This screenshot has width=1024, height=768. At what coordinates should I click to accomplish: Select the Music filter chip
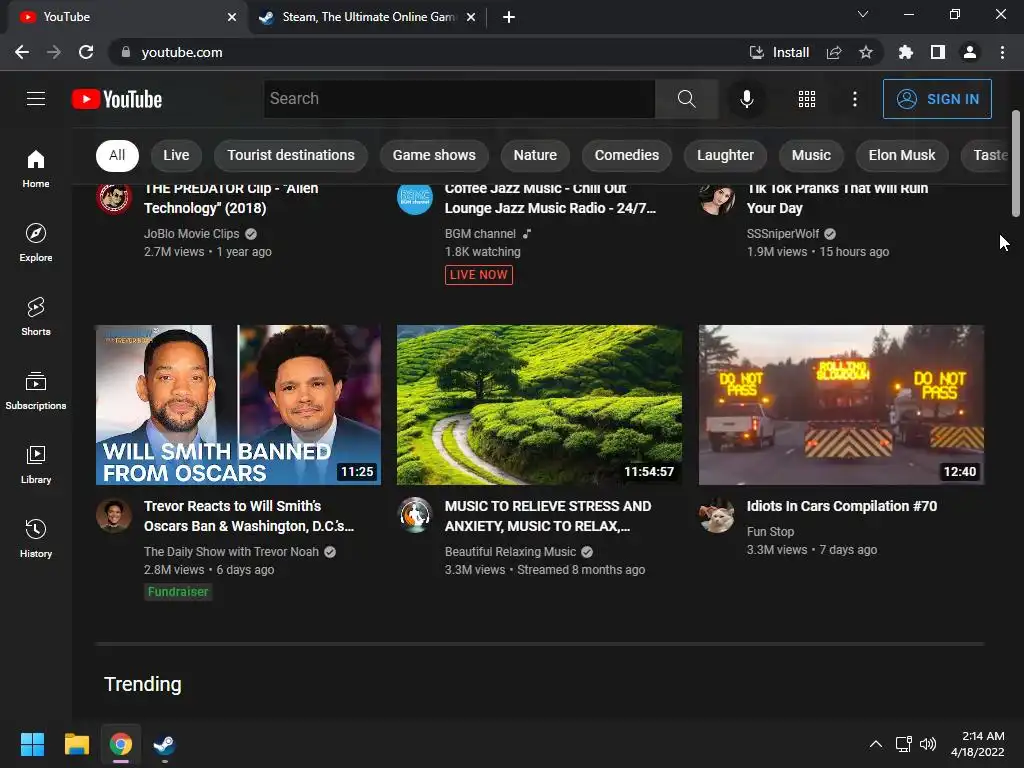(811, 155)
